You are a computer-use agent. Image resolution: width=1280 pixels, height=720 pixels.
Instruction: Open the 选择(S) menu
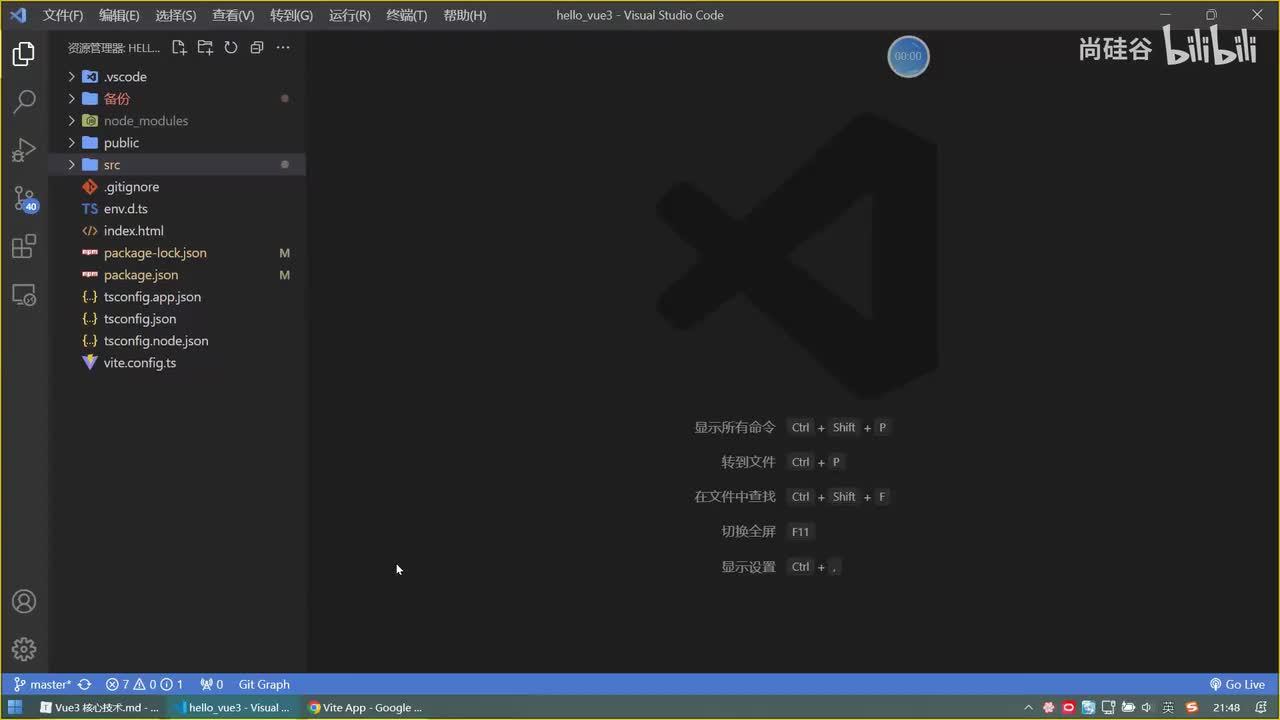pos(176,15)
